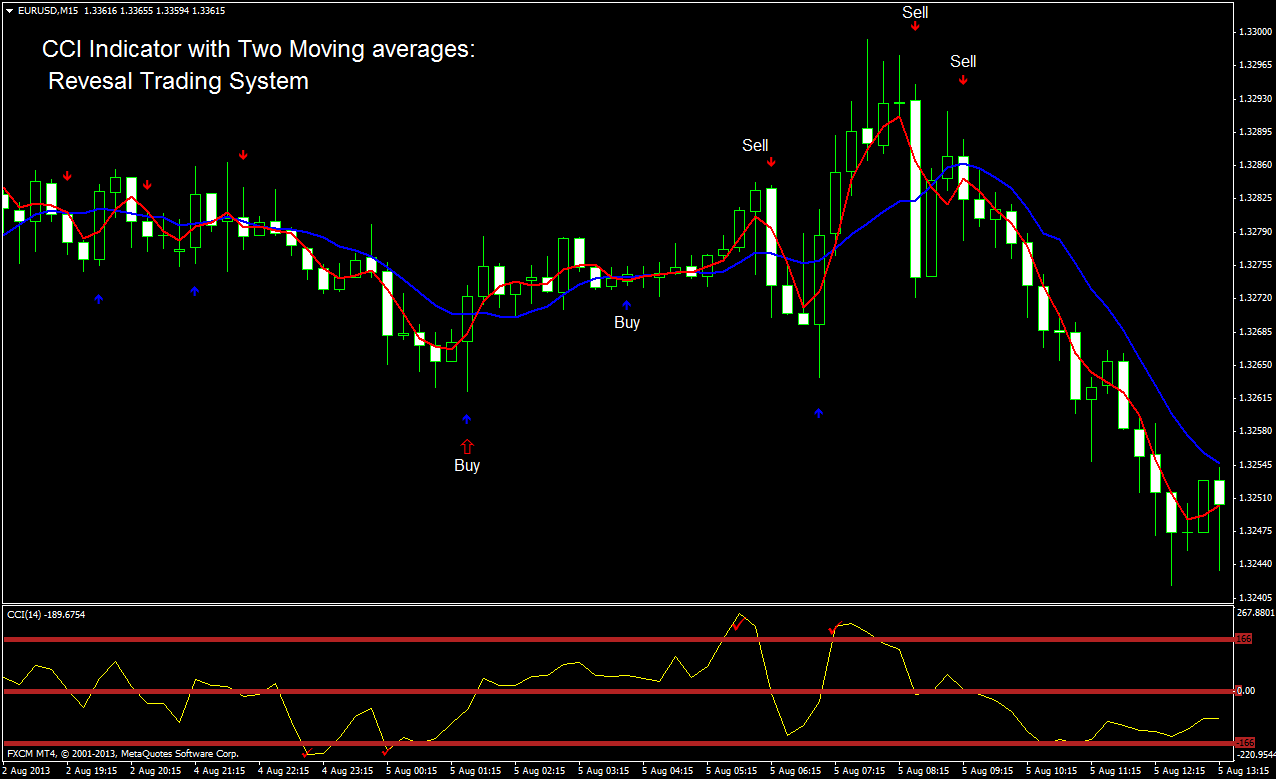Click the '5 Aug 10:15' time axis label
The width and height of the screenshot is (1276, 779).
(x=1053, y=772)
